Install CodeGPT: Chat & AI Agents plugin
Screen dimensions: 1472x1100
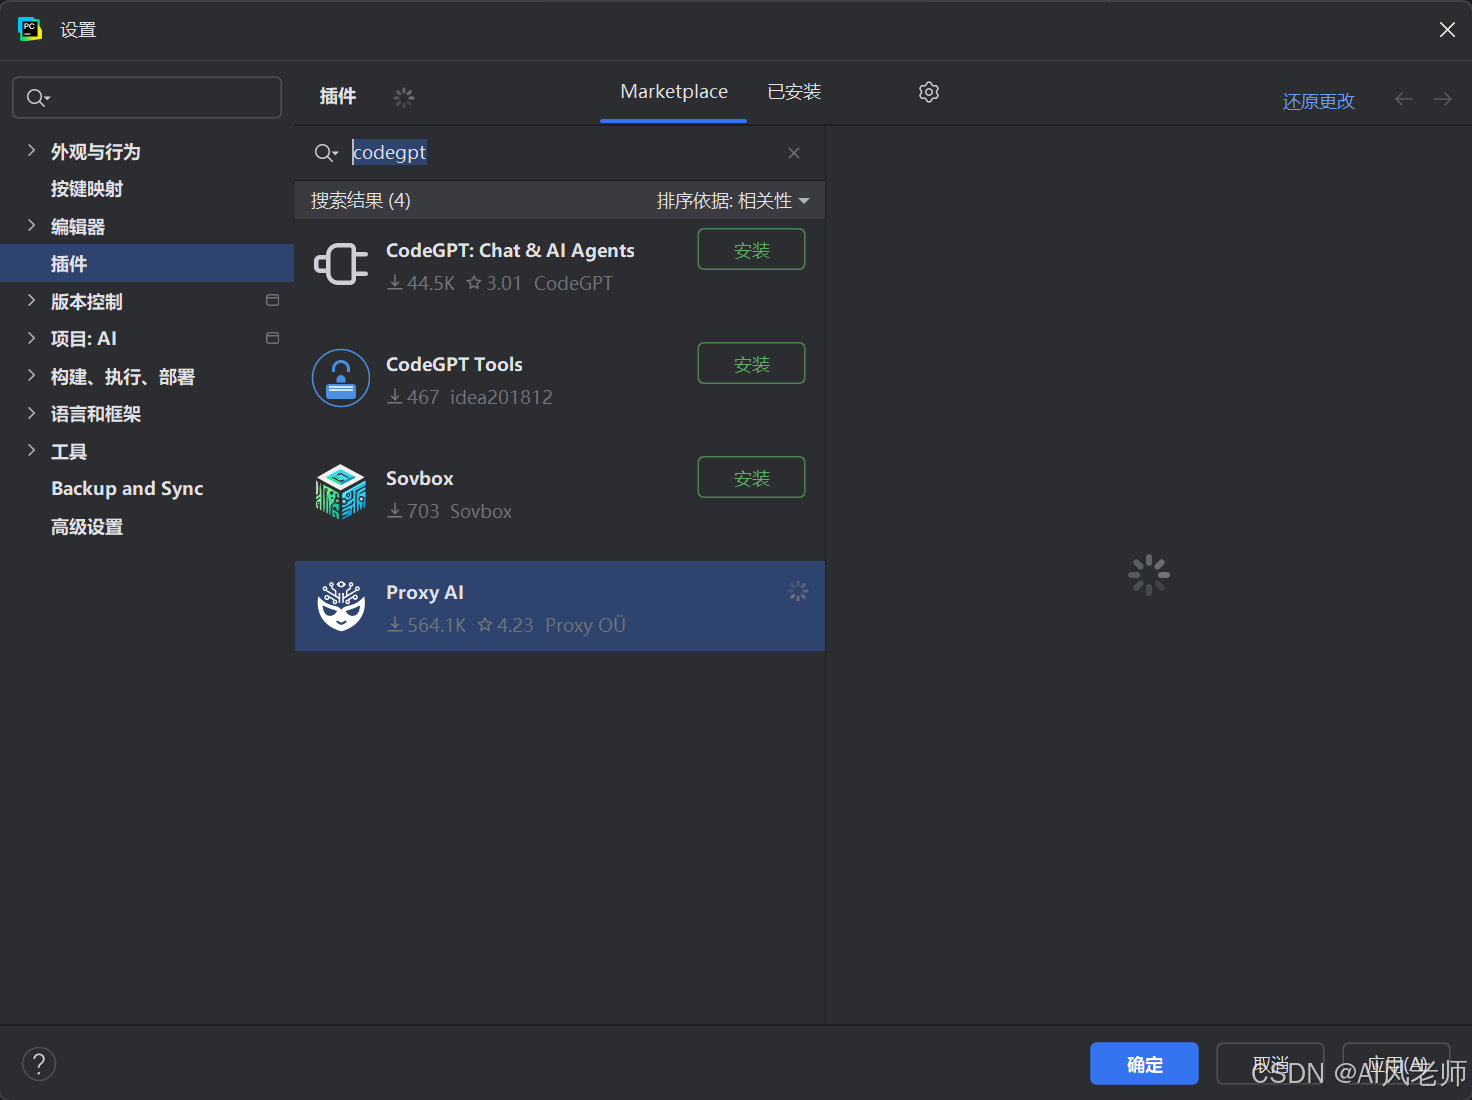pos(751,250)
